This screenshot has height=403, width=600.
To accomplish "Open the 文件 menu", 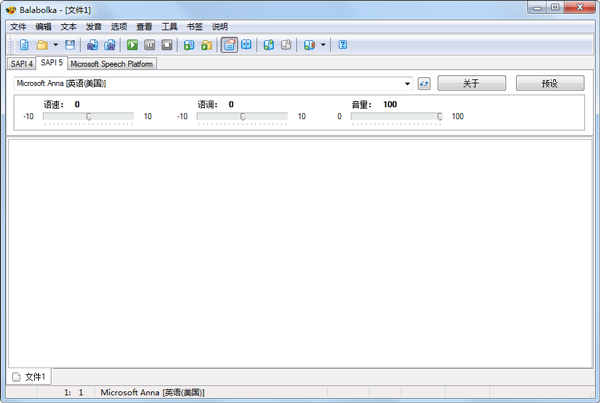I will point(18,27).
